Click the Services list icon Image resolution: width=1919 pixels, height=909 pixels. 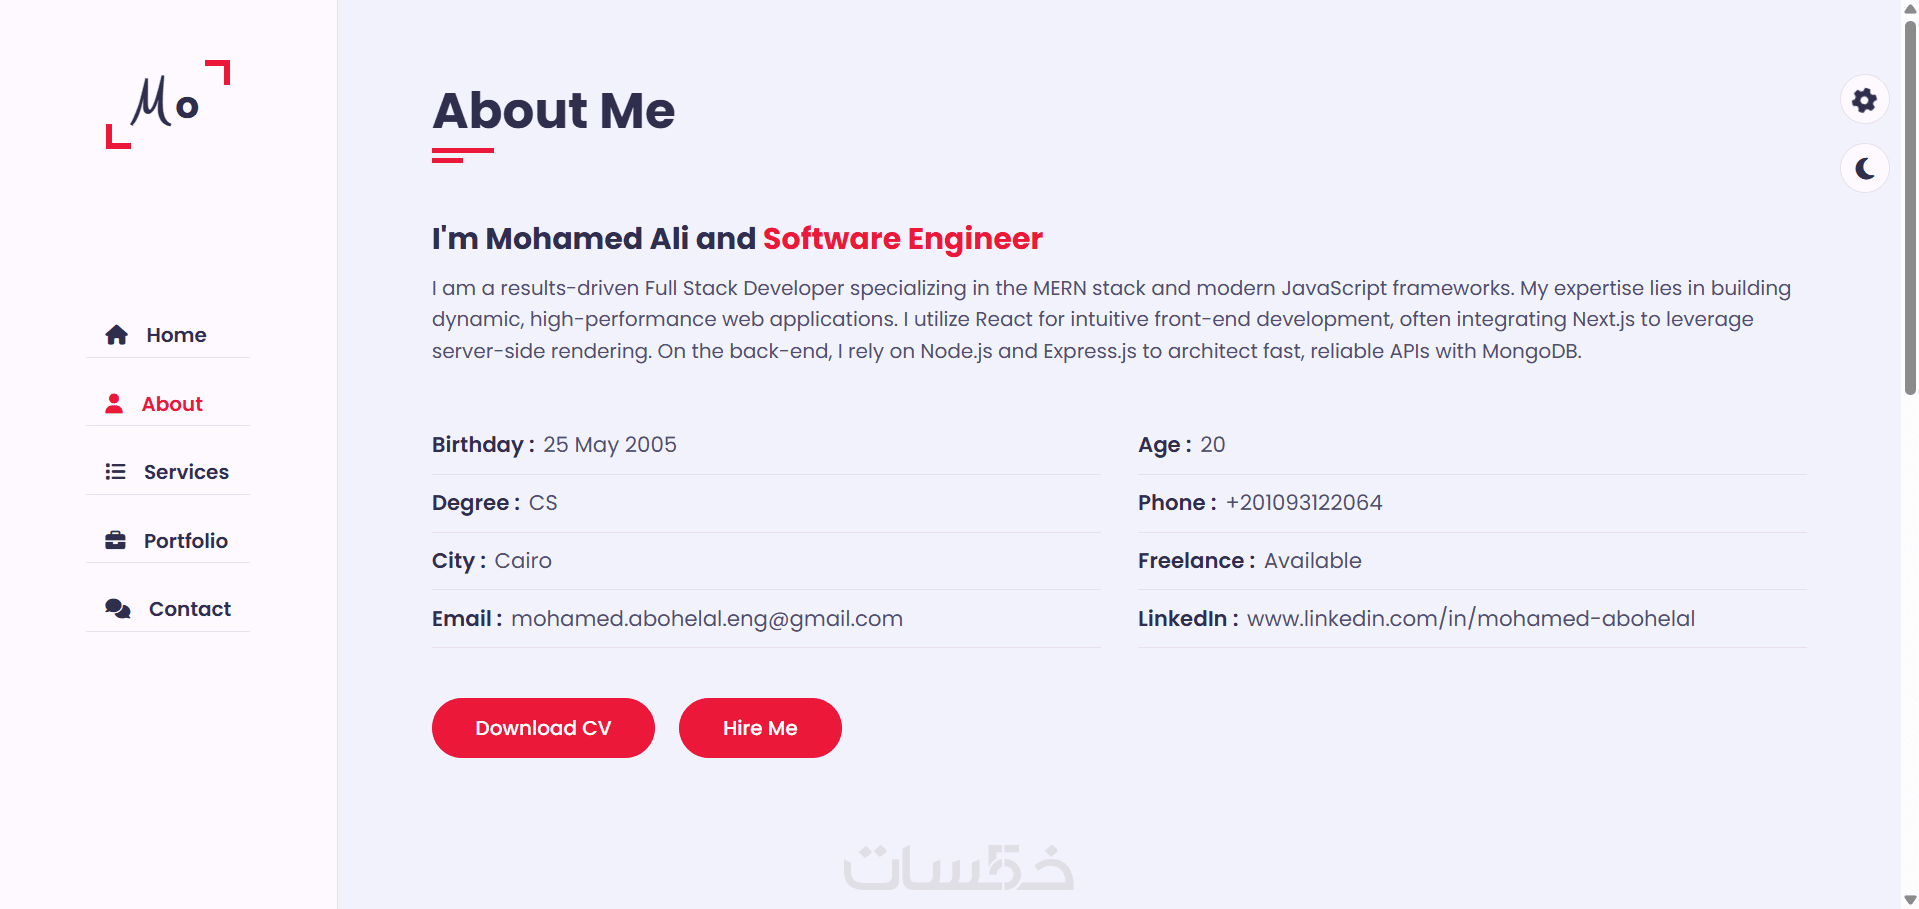coord(116,472)
